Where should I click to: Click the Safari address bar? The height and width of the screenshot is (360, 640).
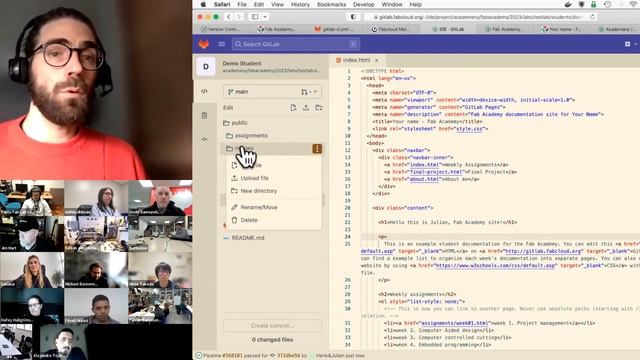[481, 17]
